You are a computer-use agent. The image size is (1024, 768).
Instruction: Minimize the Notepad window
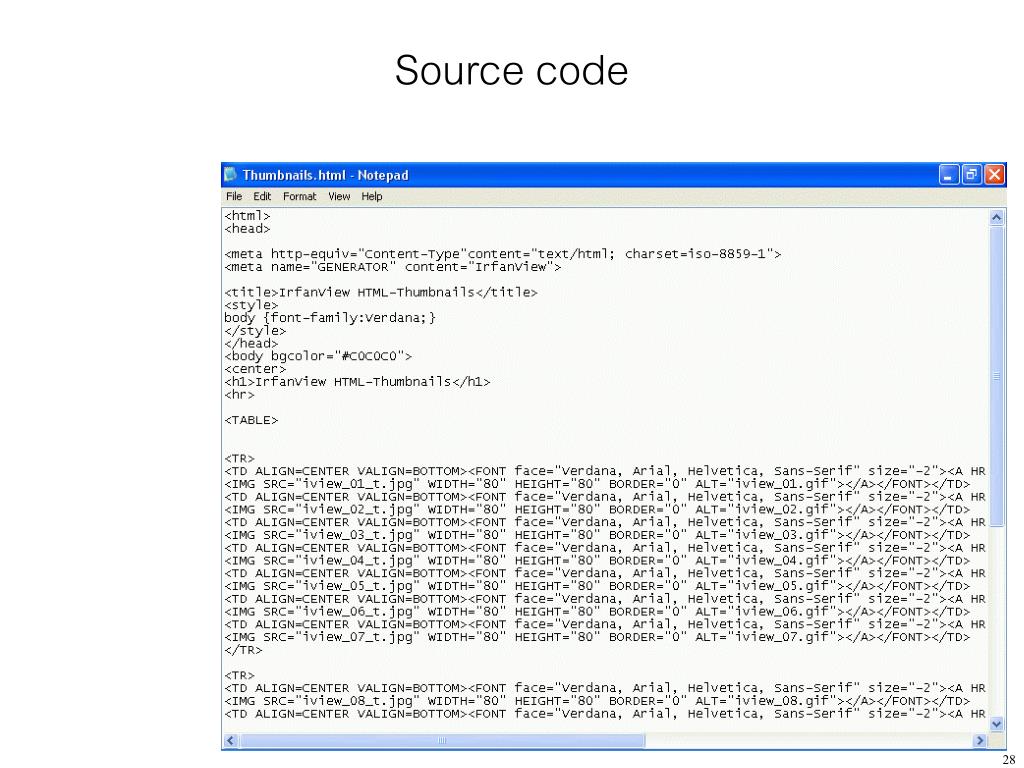949,175
